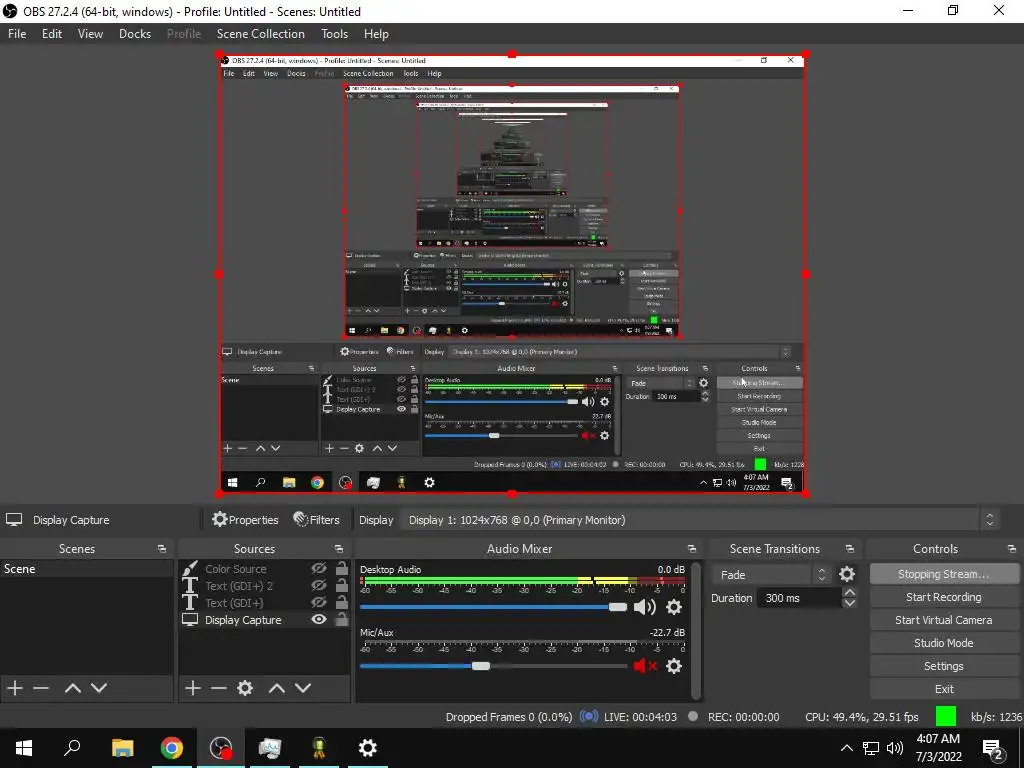The height and width of the screenshot is (768, 1024).
Task: Show Text (GDI+) source via eye icon
Action: 319,603
